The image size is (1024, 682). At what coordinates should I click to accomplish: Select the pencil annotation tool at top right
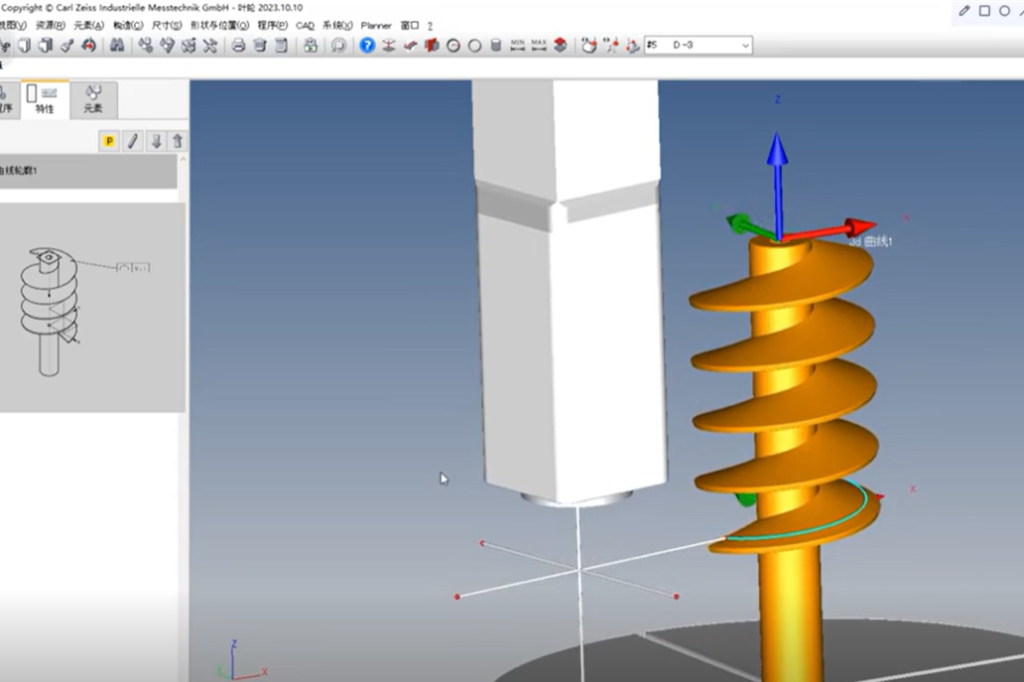964,11
